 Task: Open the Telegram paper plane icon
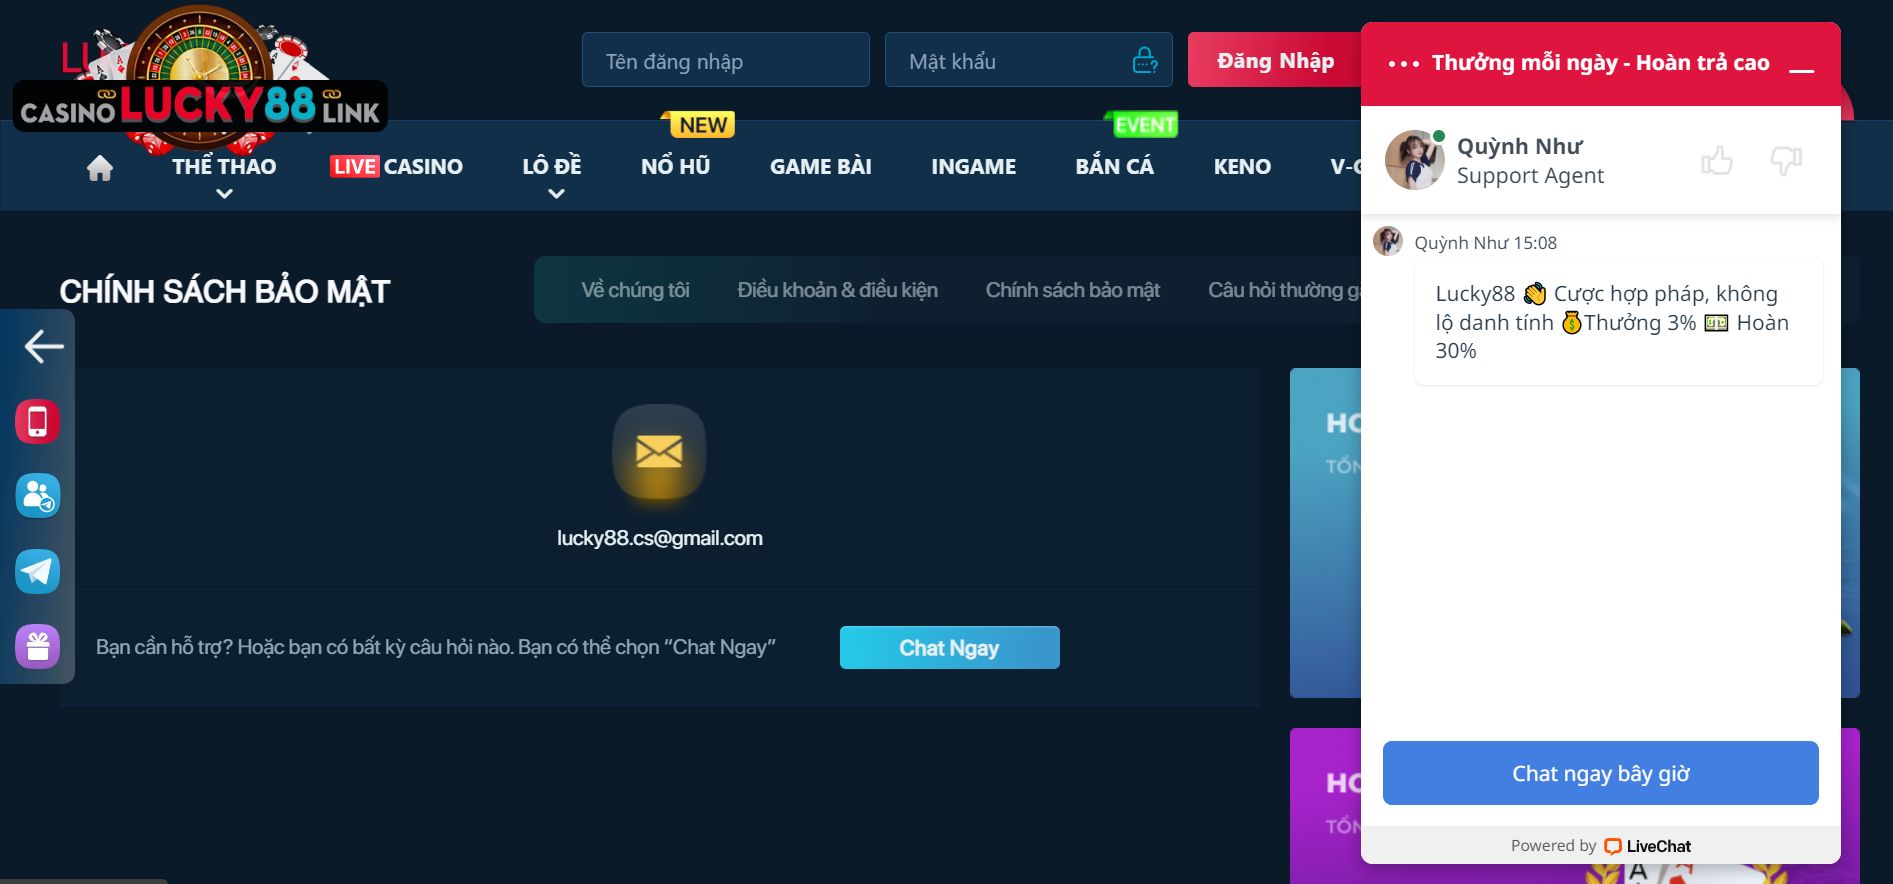38,571
